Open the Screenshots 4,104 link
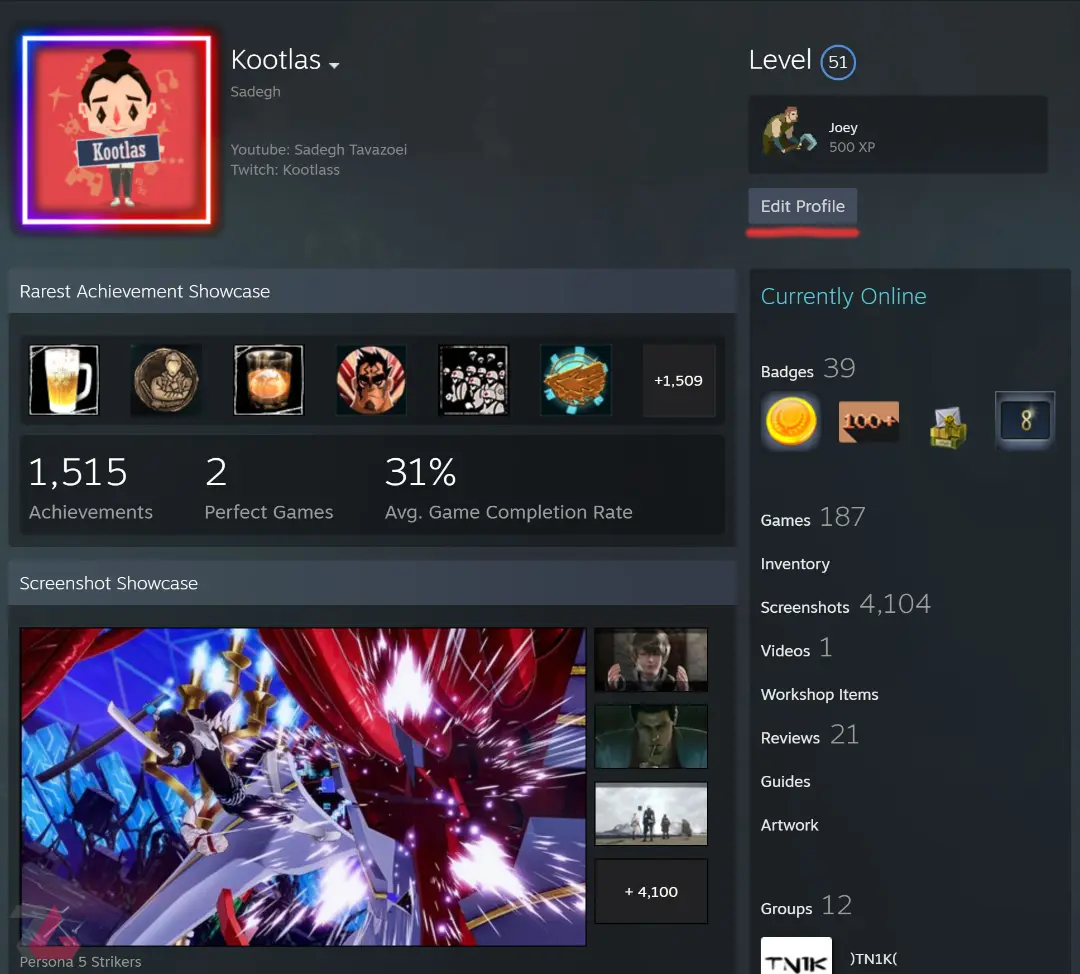The height and width of the screenshot is (974, 1080). click(845, 605)
